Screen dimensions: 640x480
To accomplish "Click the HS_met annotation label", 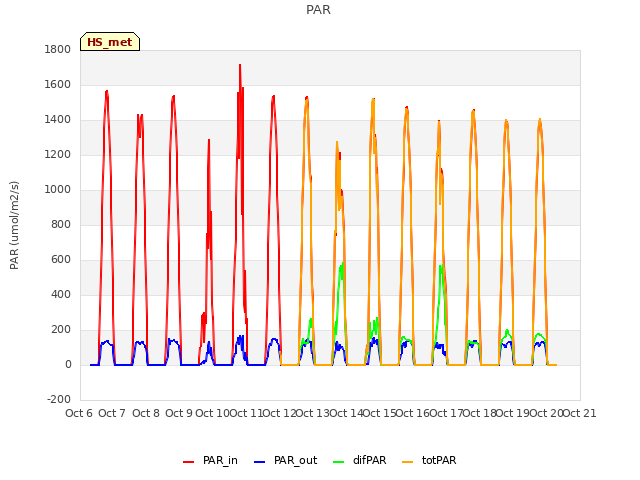I will point(110,42).
